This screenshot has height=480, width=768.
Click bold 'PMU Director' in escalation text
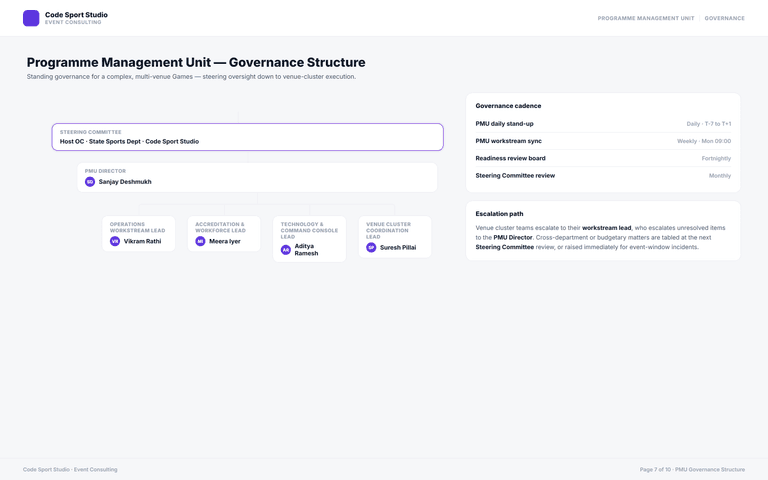pos(512,238)
